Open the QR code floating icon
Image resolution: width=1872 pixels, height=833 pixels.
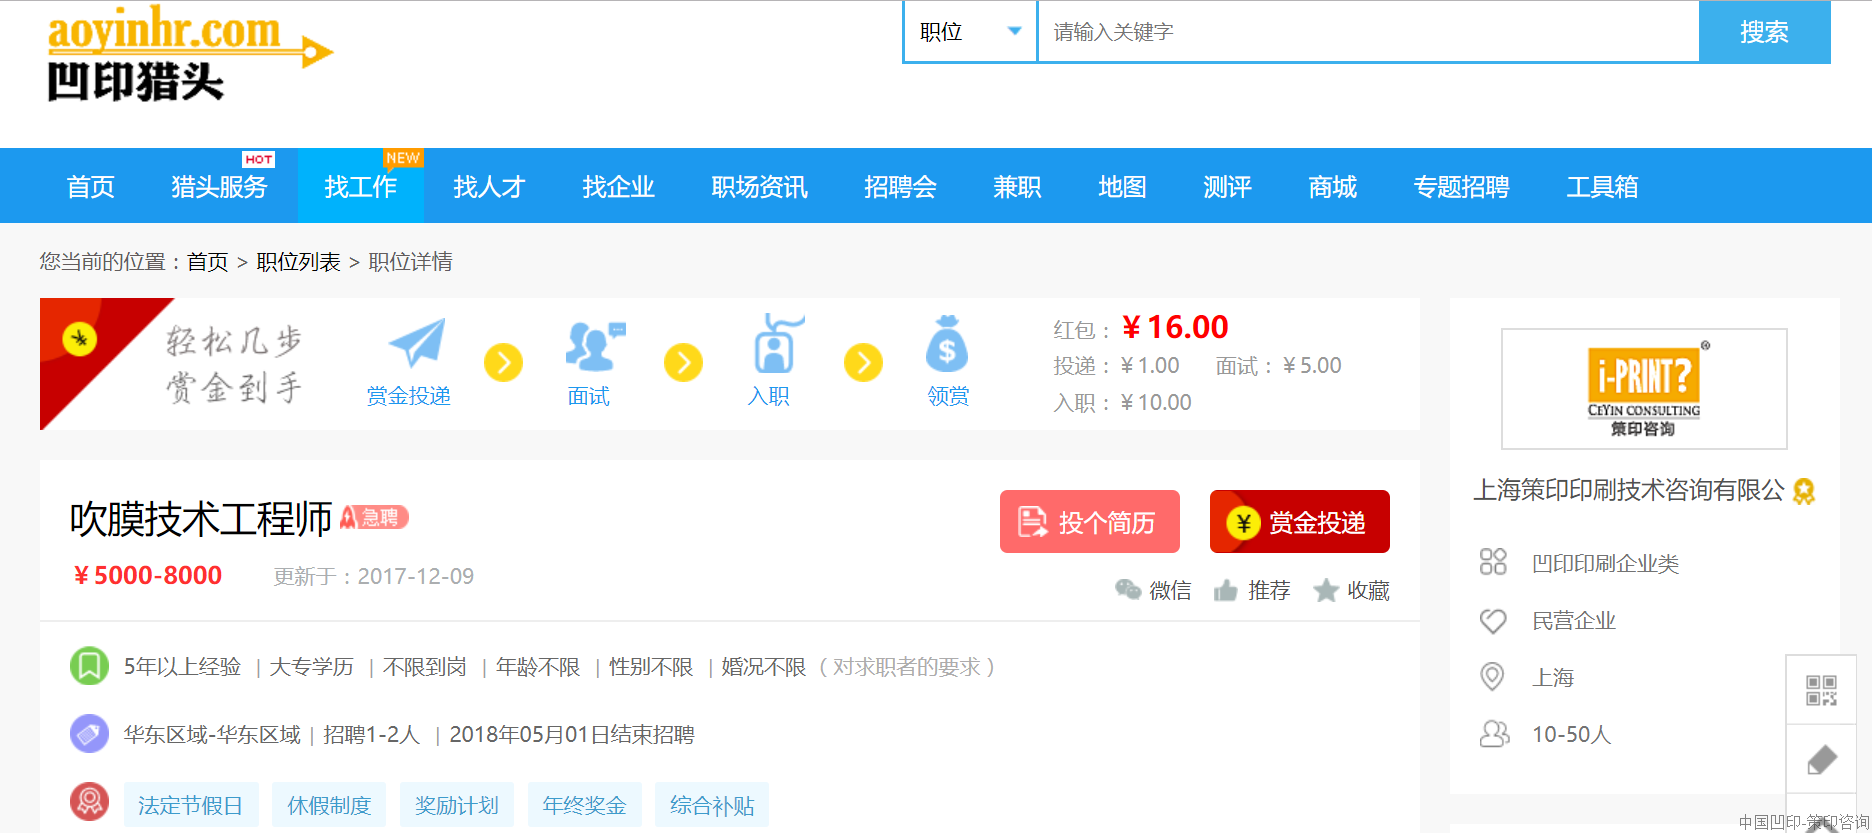(1821, 690)
